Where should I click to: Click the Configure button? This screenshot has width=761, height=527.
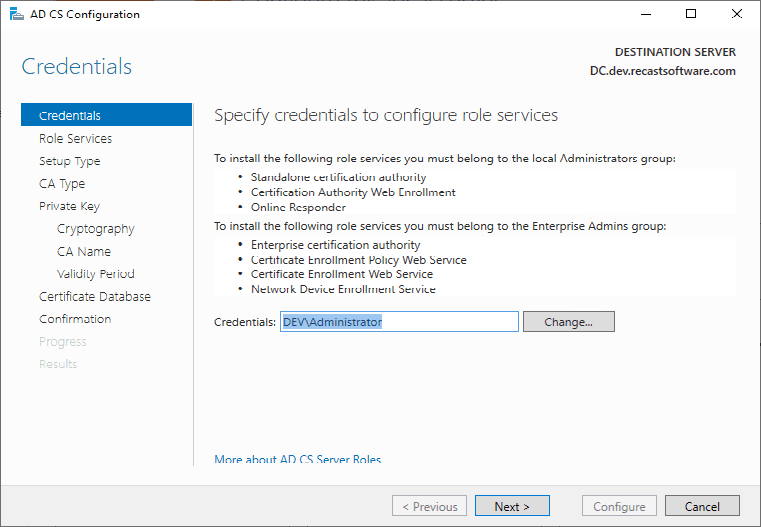620,506
